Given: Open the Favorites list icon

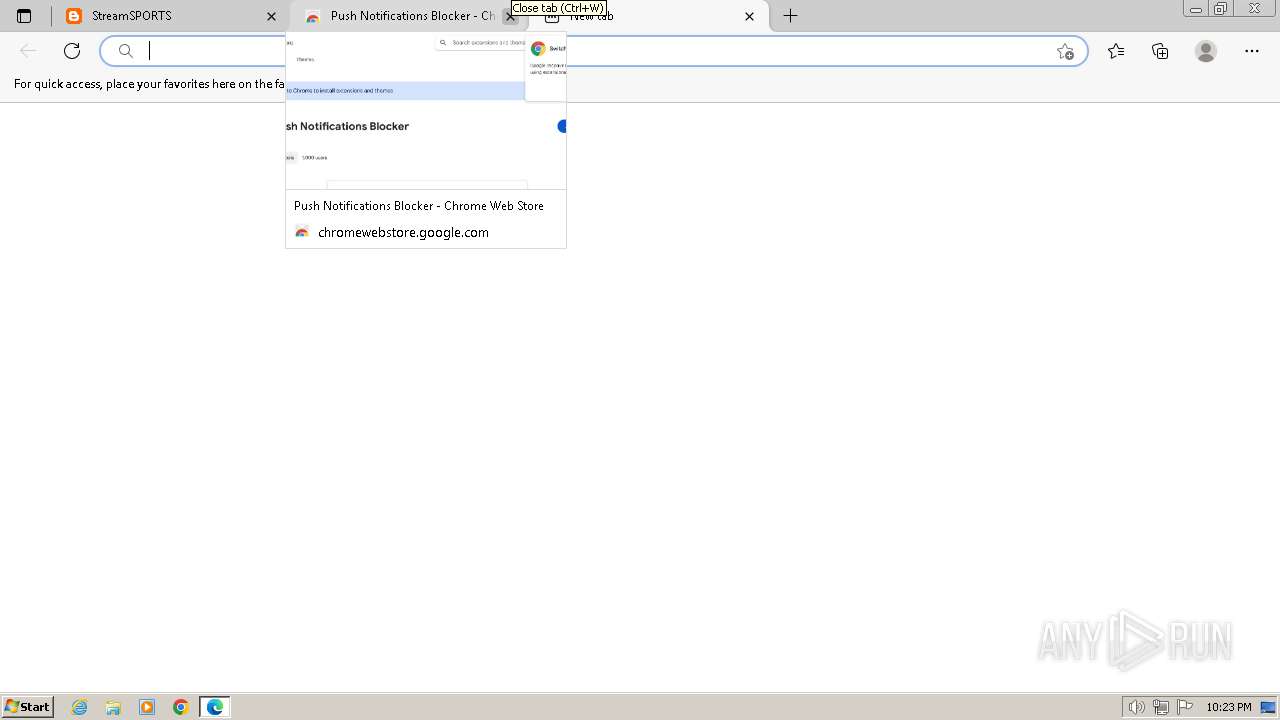Looking at the screenshot, I should click(1116, 51).
